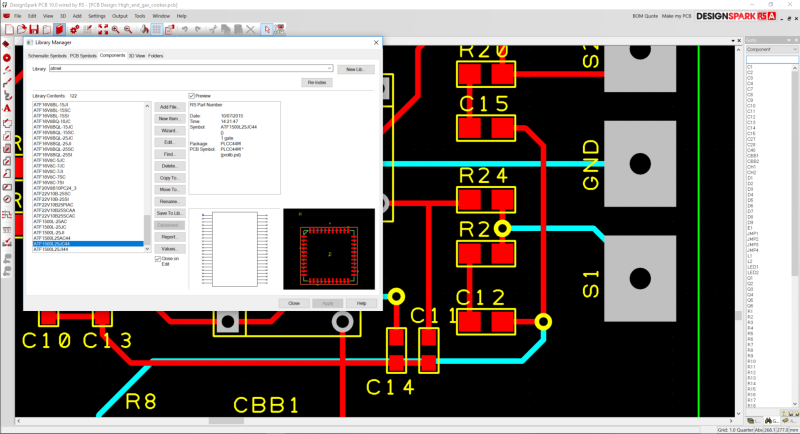Click the Zoom In magnifier icon
This screenshot has width=800, height=434.
click(116, 30)
